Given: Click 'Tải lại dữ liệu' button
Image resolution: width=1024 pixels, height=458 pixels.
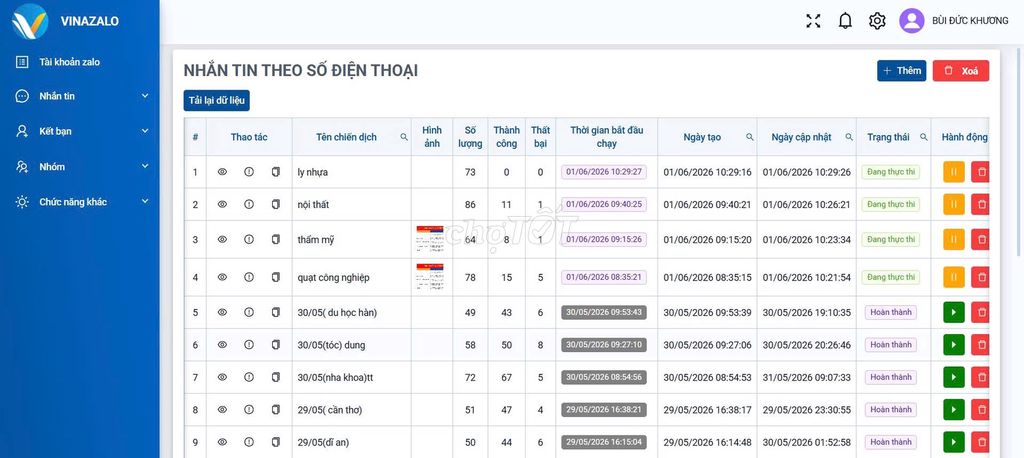Looking at the screenshot, I should pyautogui.click(x=216, y=101).
